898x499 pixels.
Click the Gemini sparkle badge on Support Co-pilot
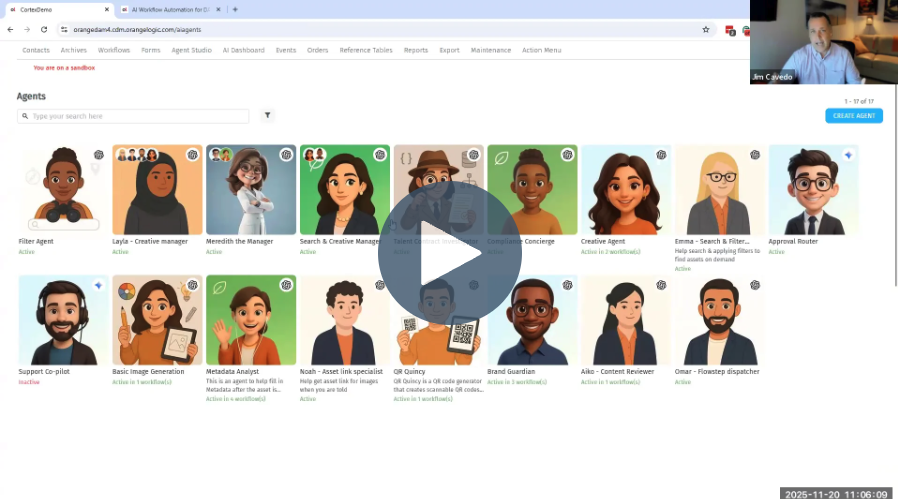[x=98, y=285]
